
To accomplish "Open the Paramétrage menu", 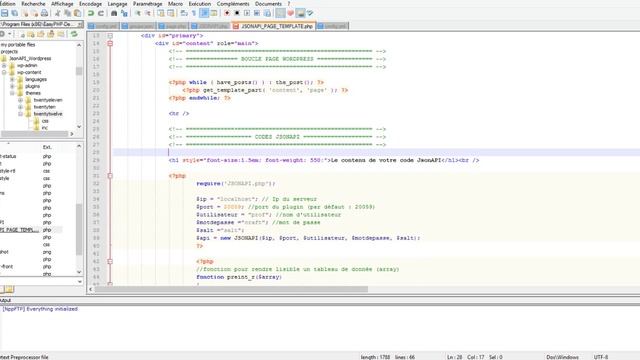I will [147, 4].
